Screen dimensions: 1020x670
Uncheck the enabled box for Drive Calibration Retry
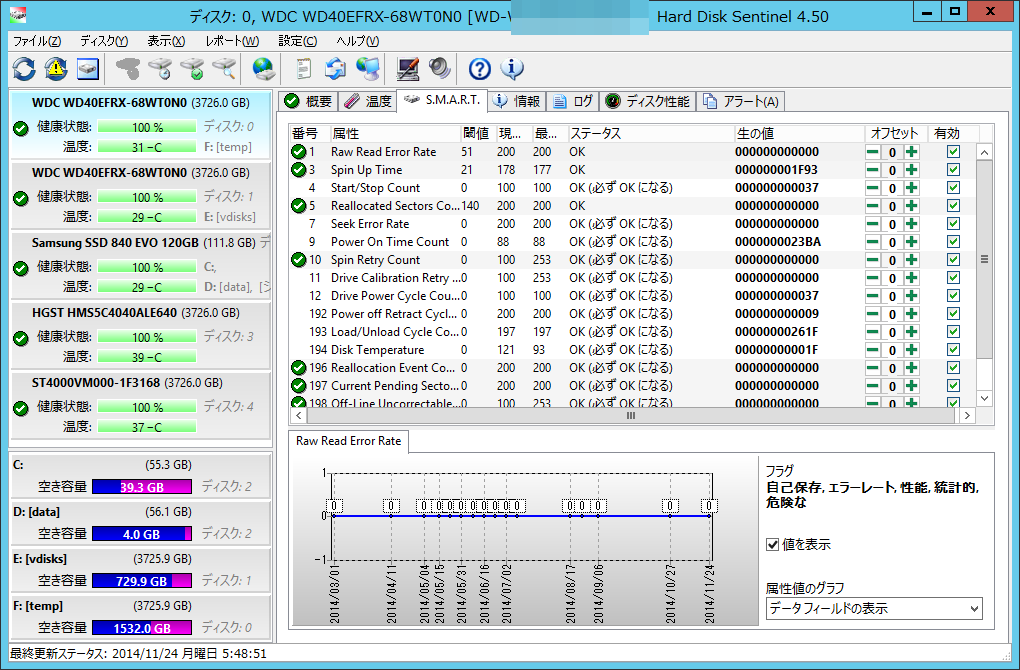point(953,278)
